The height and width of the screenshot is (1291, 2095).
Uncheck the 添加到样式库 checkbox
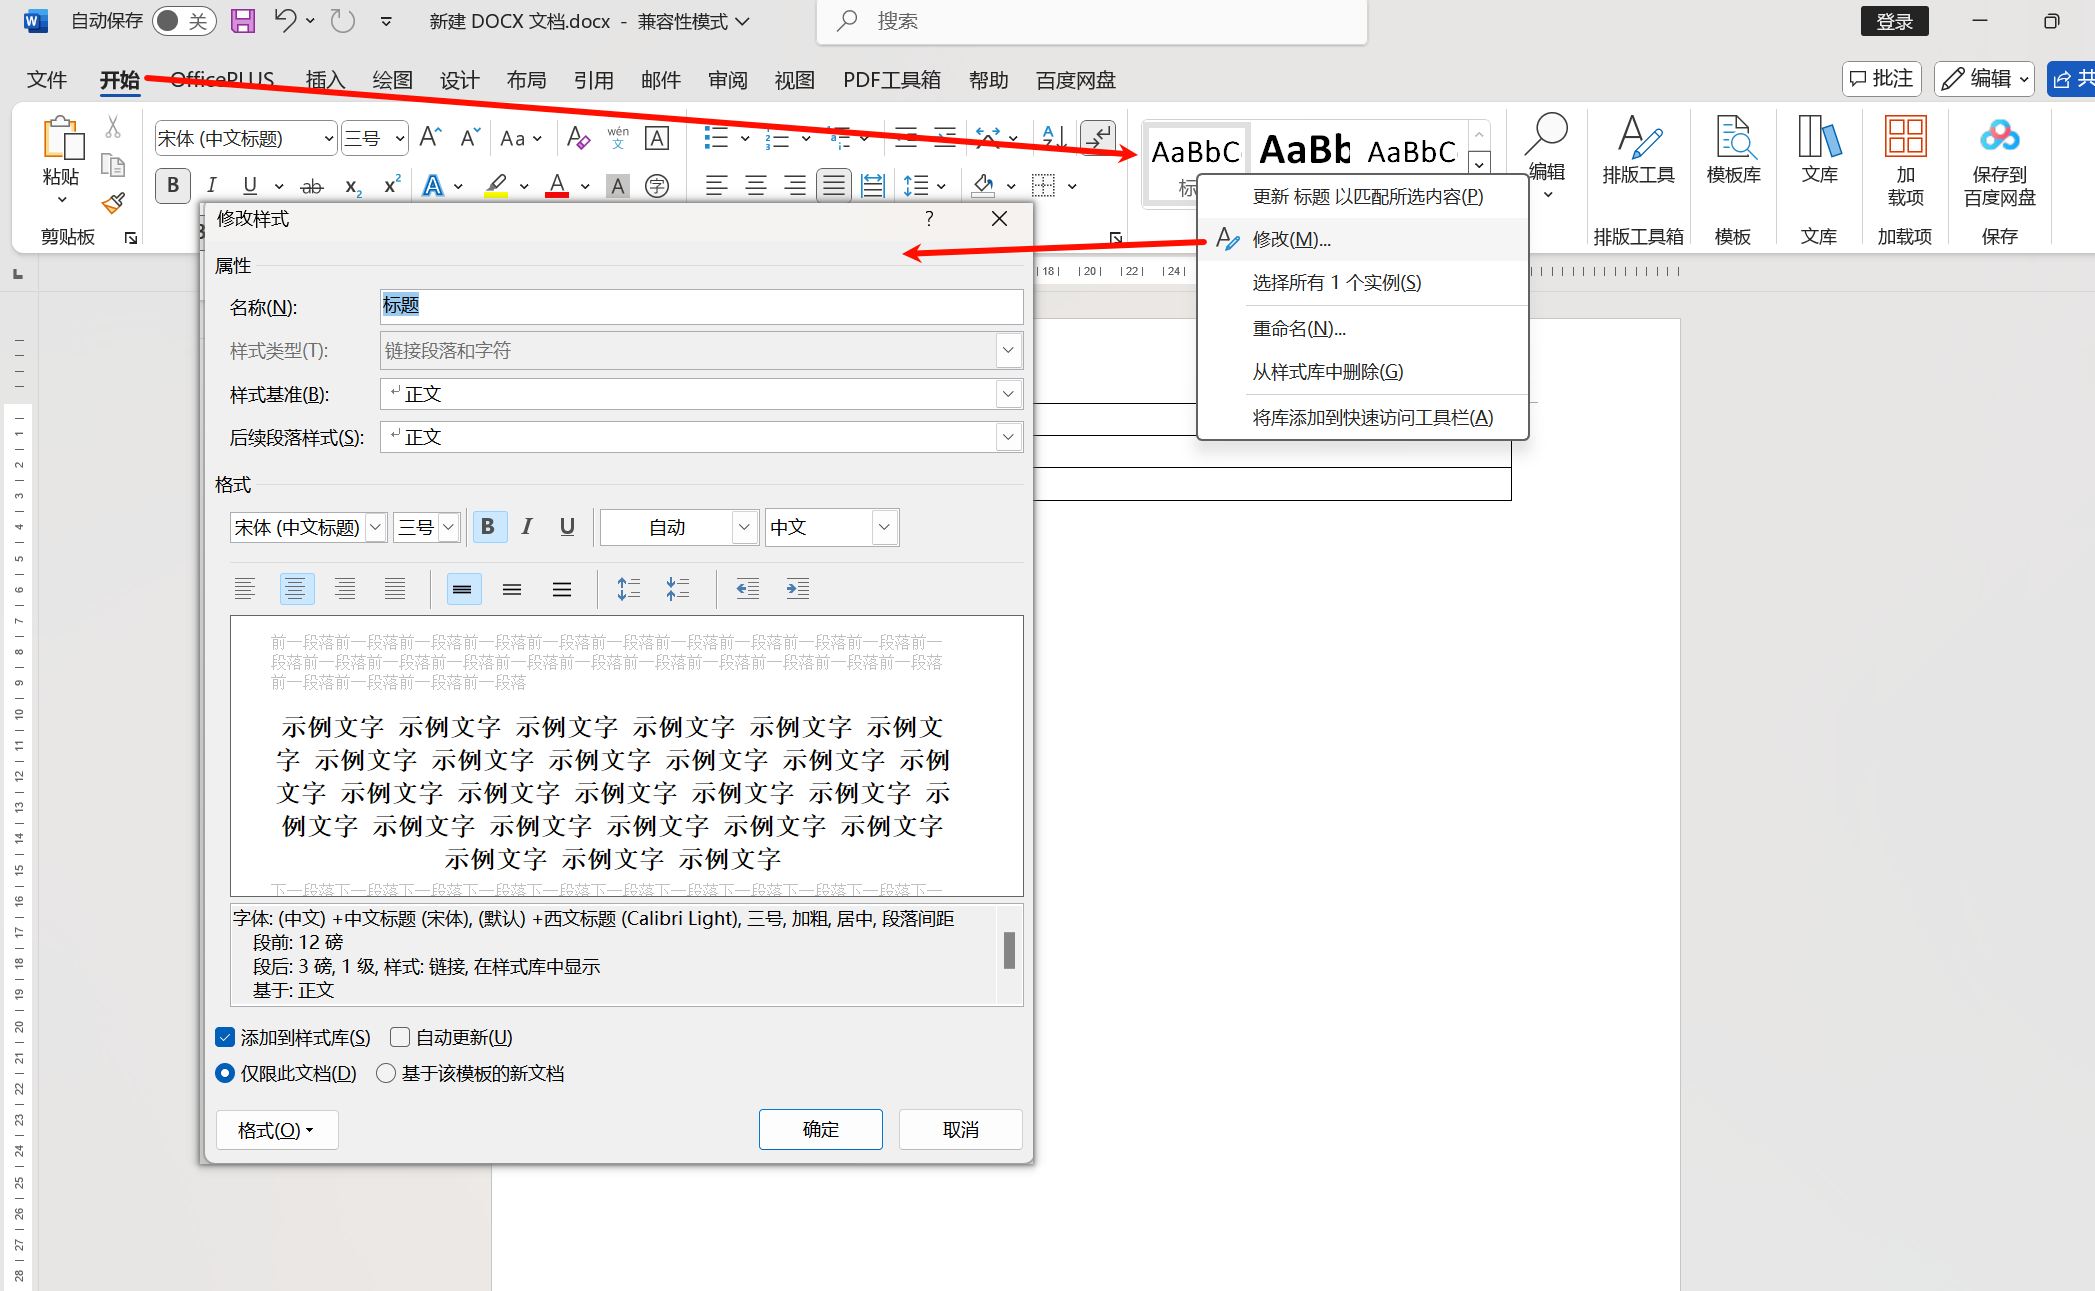point(225,1037)
